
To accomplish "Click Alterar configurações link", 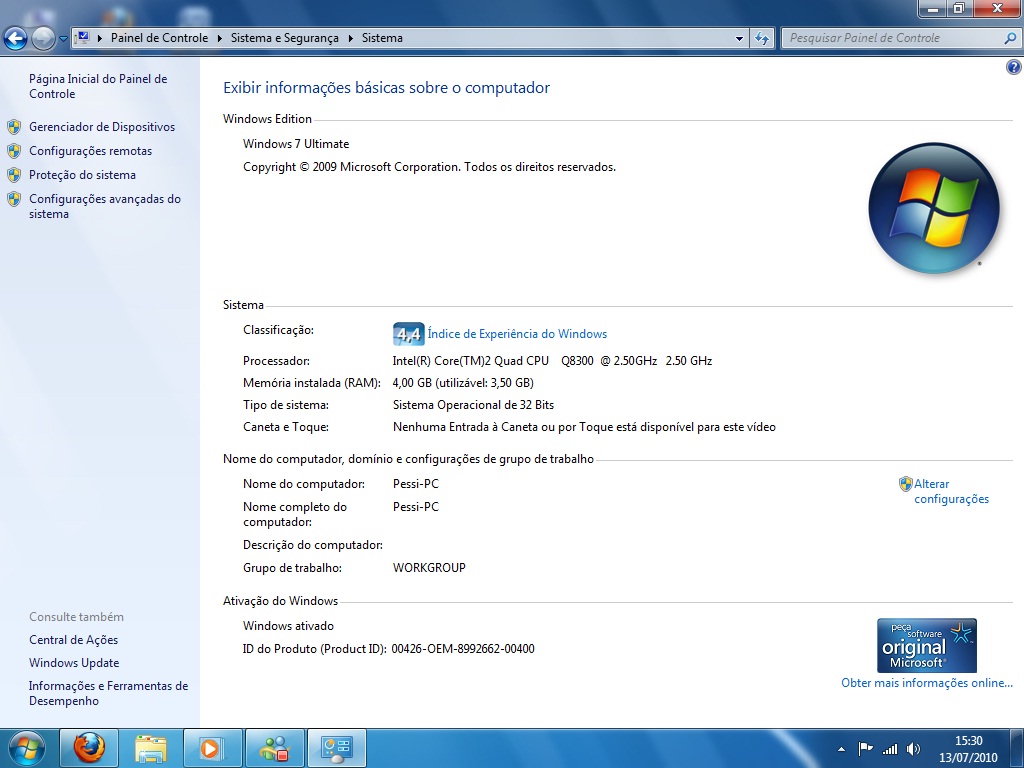I will (951, 491).
